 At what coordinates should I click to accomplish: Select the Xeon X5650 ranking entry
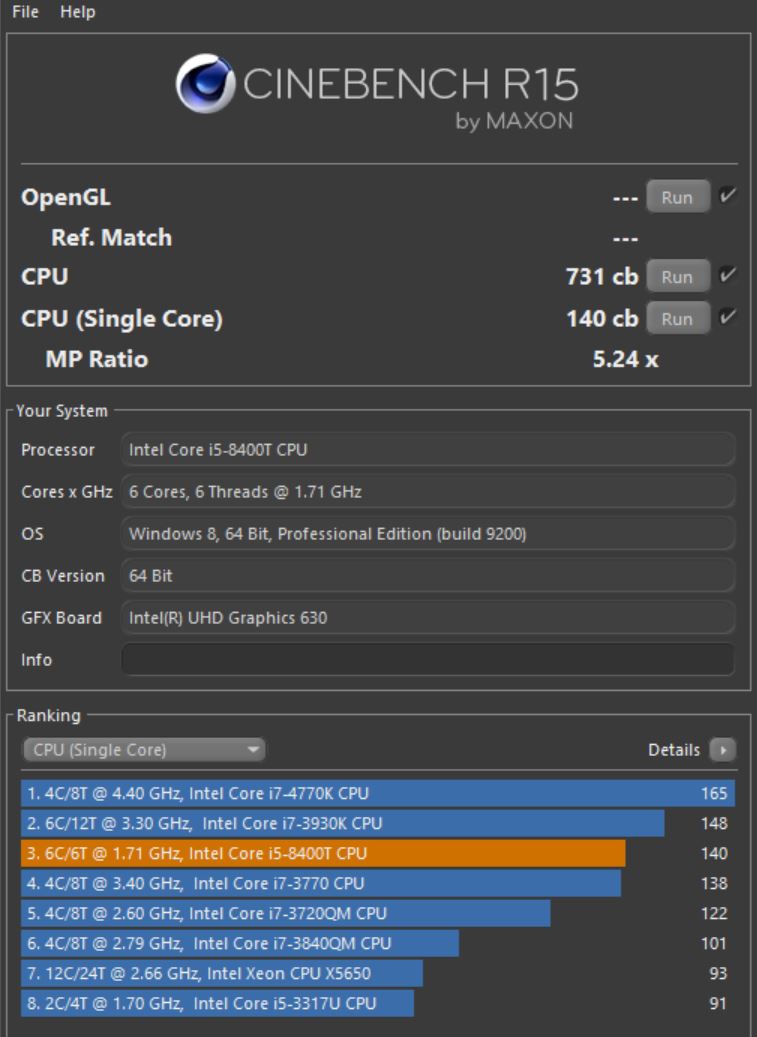click(222, 973)
